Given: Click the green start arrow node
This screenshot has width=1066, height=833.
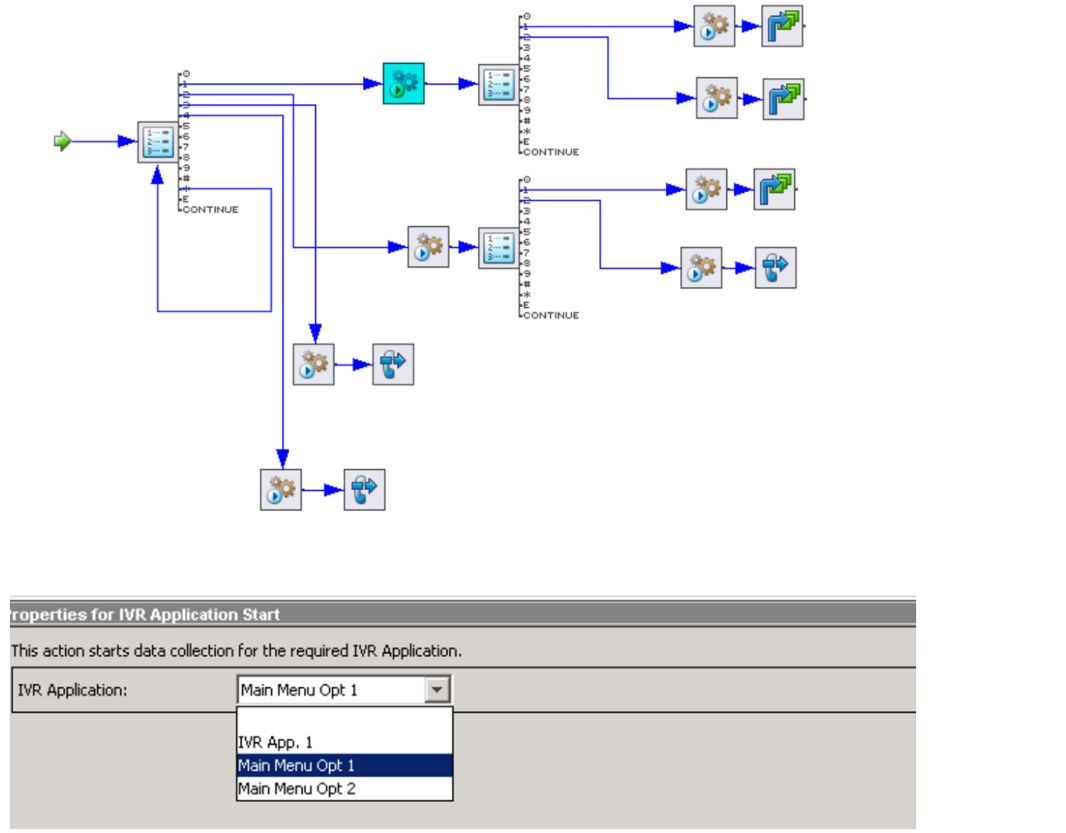Looking at the screenshot, I should point(63,142).
